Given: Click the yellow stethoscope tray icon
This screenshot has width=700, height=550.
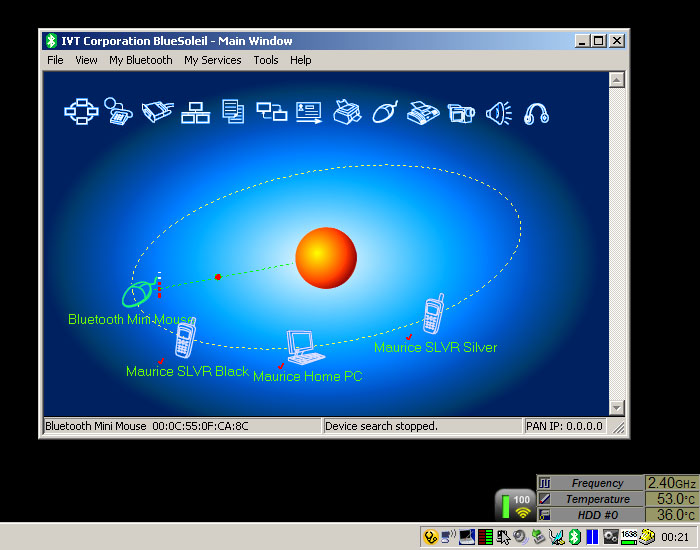Looking at the screenshot, I should [x=431, y=537].
